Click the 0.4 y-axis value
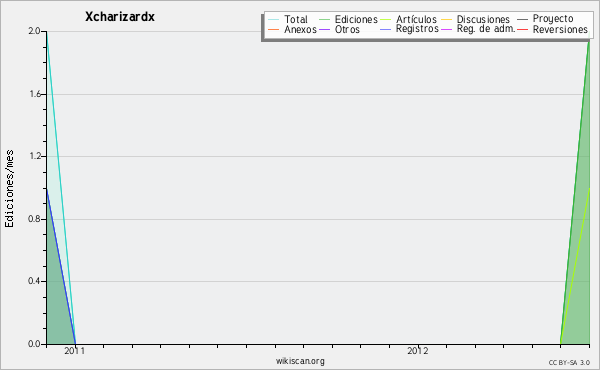 34,281
